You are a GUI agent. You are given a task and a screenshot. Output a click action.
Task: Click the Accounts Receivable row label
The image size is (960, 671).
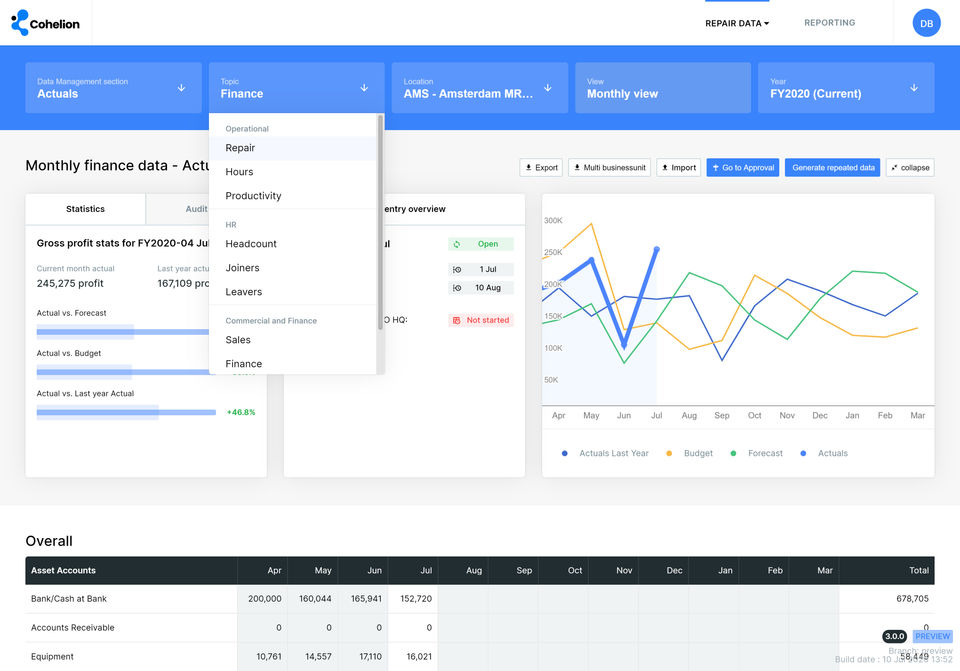point(73,628)
